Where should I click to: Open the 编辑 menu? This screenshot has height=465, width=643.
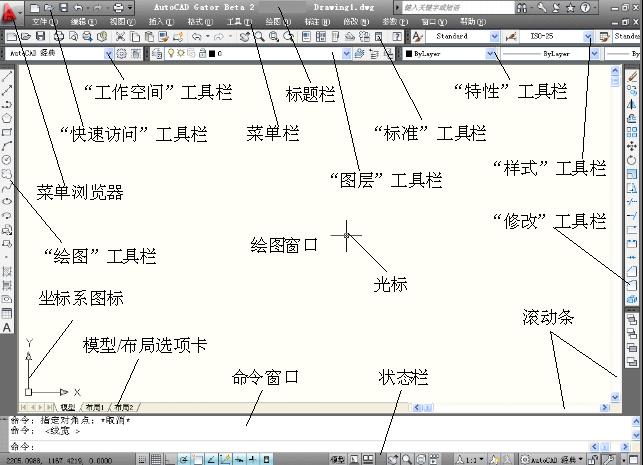83,22
